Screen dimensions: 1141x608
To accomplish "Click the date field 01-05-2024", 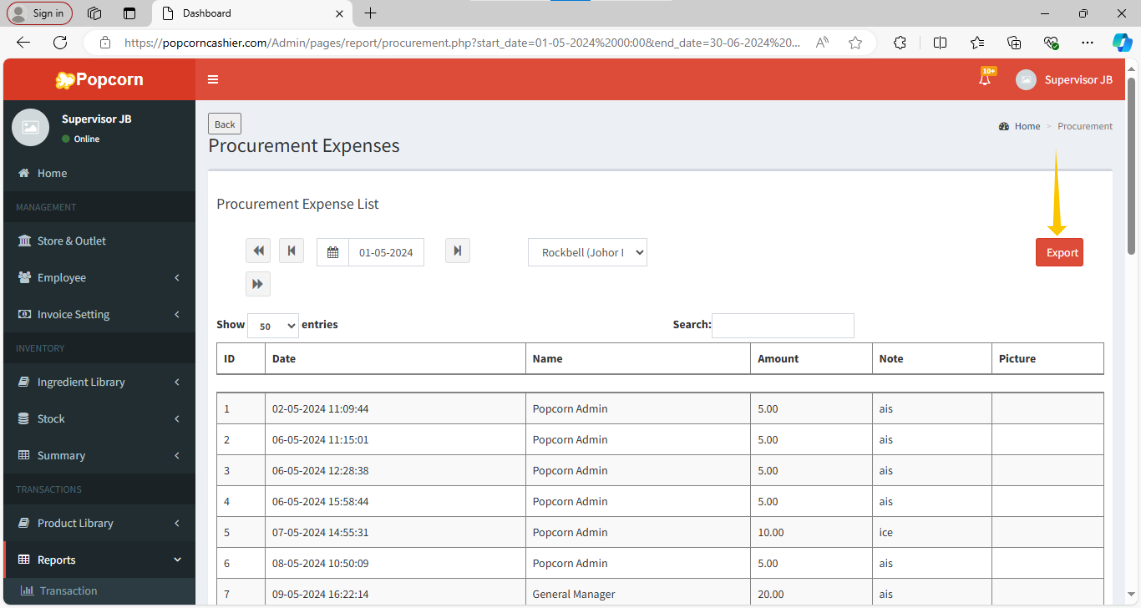I will point(386,252).
